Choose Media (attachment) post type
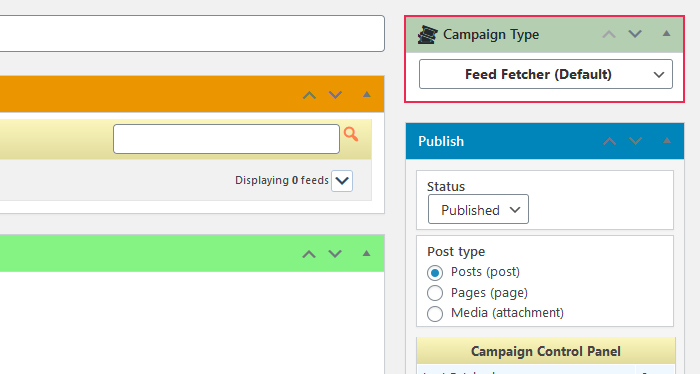 435,314
